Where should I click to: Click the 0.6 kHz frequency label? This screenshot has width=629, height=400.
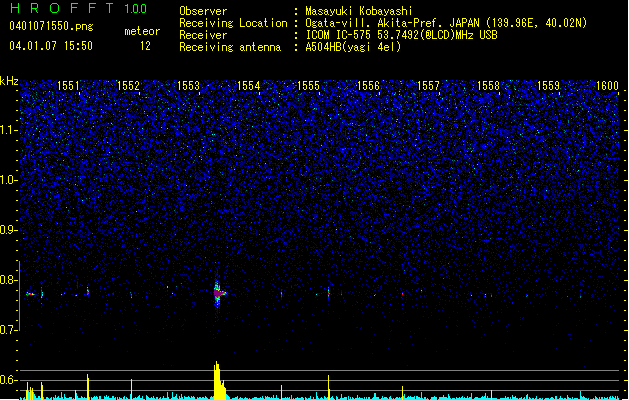coord(9,380)
